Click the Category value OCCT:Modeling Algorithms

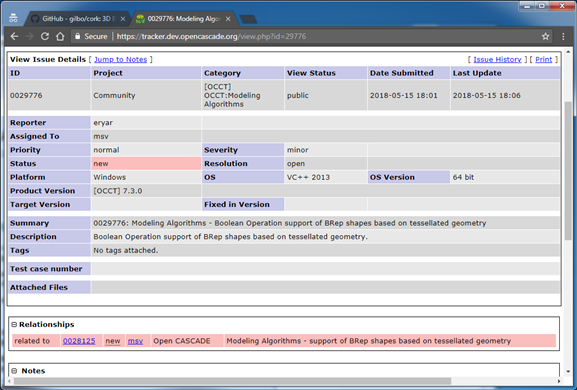[232, 96]
